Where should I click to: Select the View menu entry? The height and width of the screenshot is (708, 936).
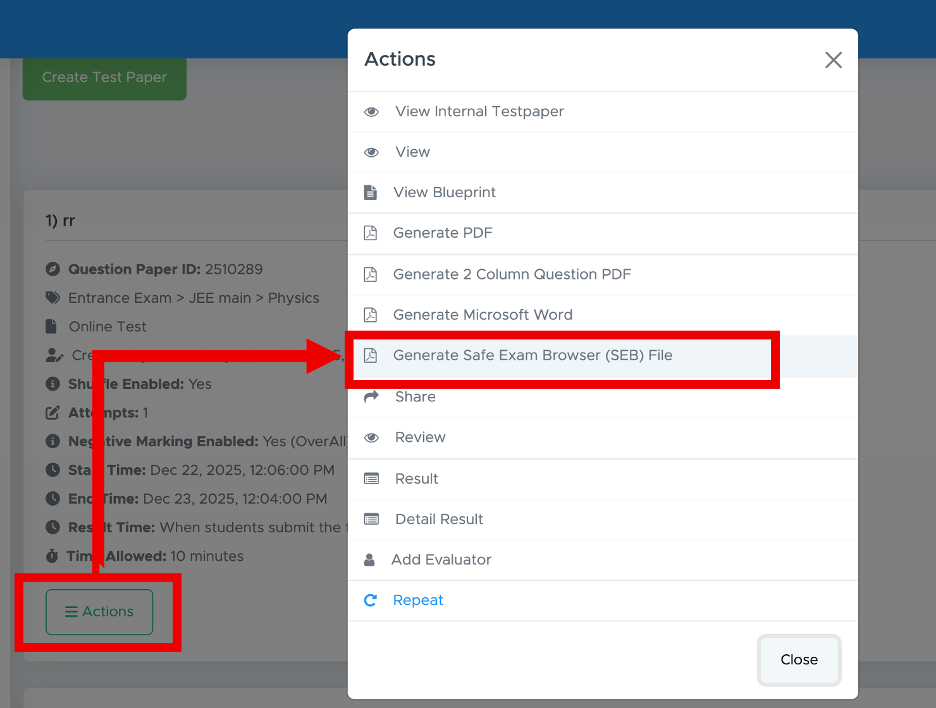click(602, 152)
